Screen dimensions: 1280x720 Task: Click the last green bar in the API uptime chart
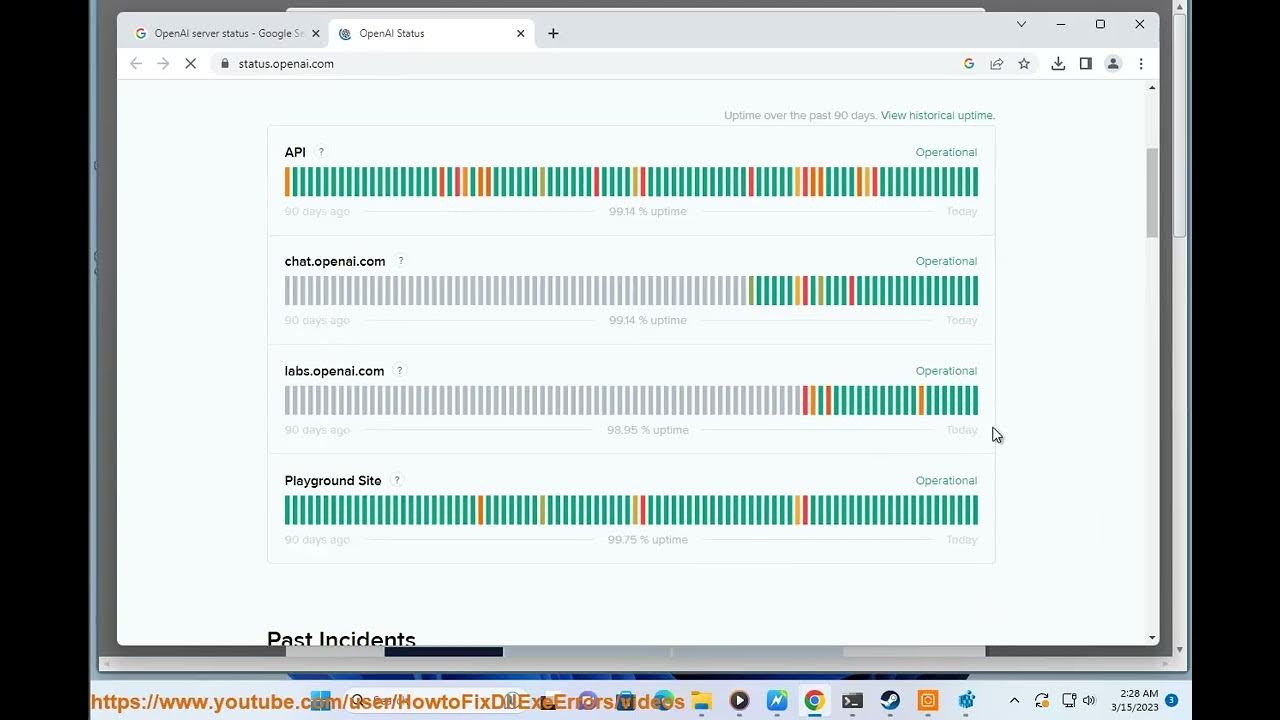[975, 182]
